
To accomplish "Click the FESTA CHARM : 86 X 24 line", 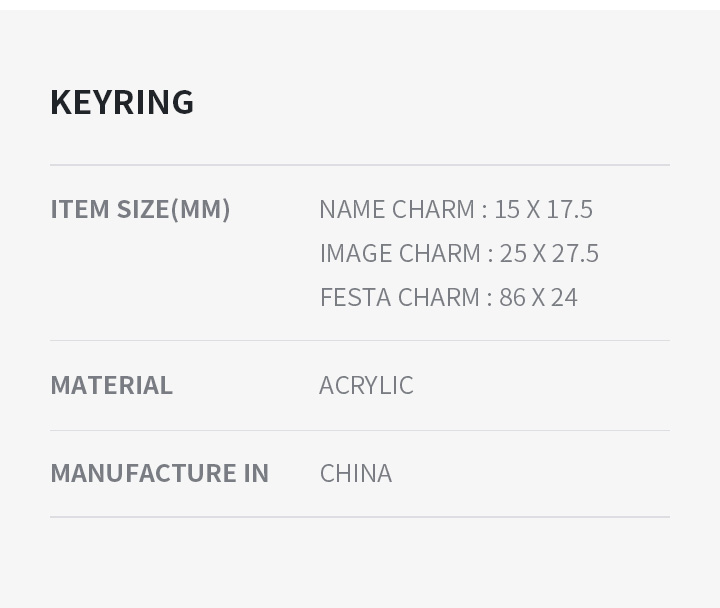I will tap(449, 297).
